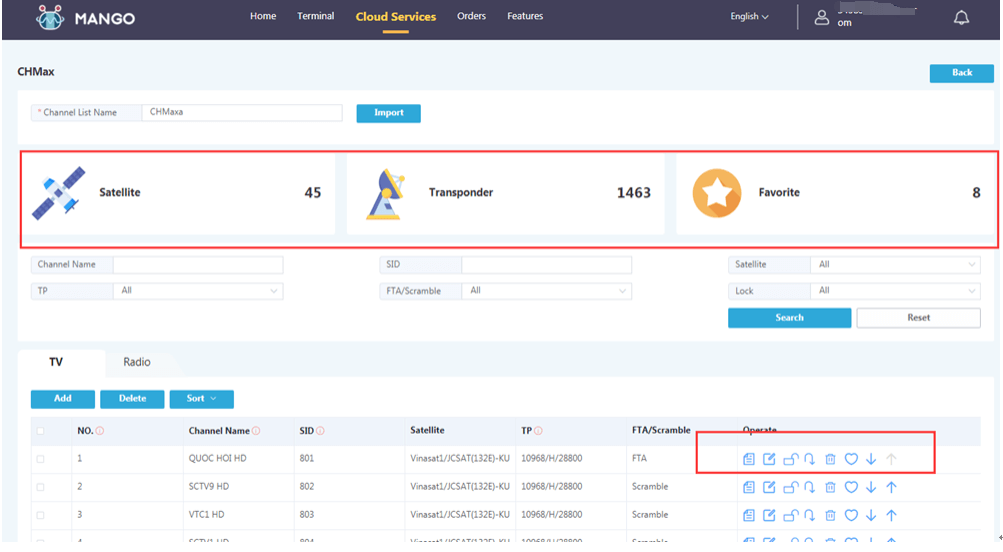The width and height of the screenshot is (1003, 552).
Task: Click the Satellite card icon
Action: click(58, 193)
